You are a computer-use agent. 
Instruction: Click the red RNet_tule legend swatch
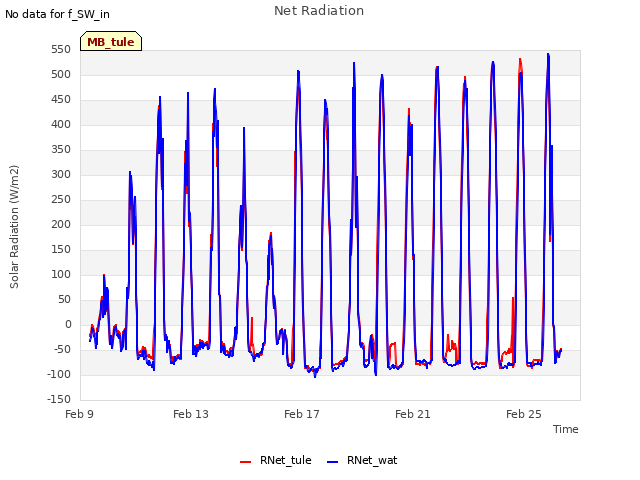(x=245, y=462)
